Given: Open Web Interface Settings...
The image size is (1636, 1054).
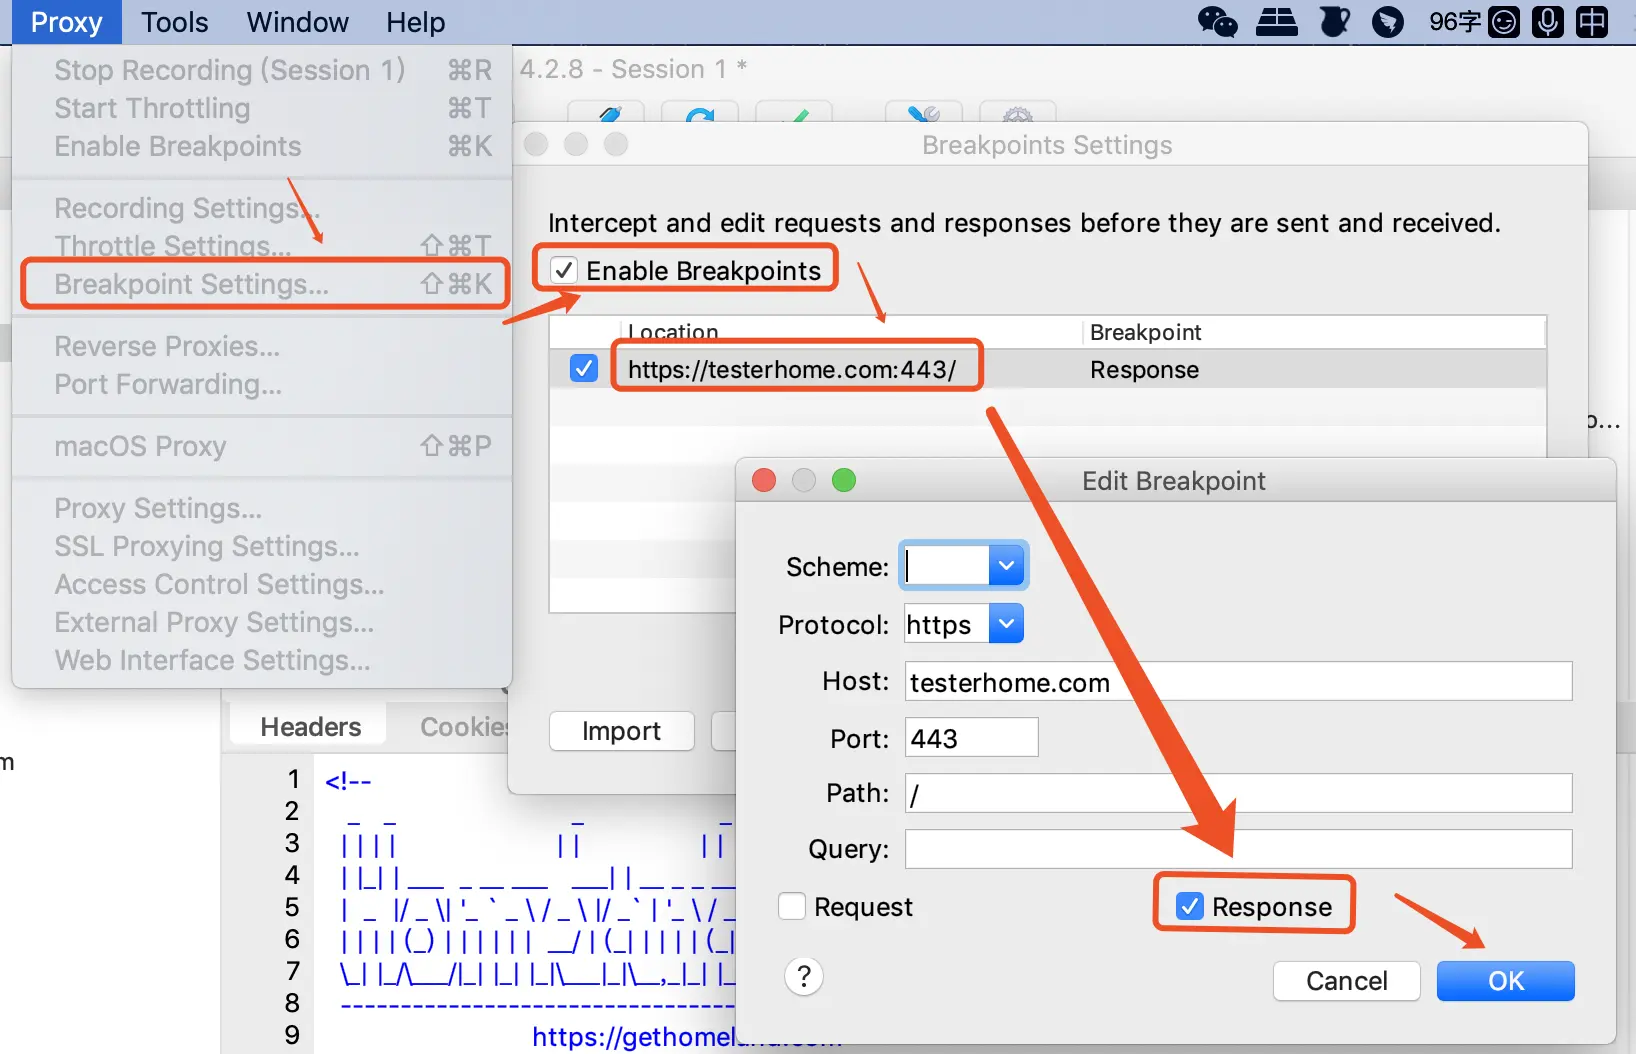Looking at the screenshot, I should tap(262, 660).
